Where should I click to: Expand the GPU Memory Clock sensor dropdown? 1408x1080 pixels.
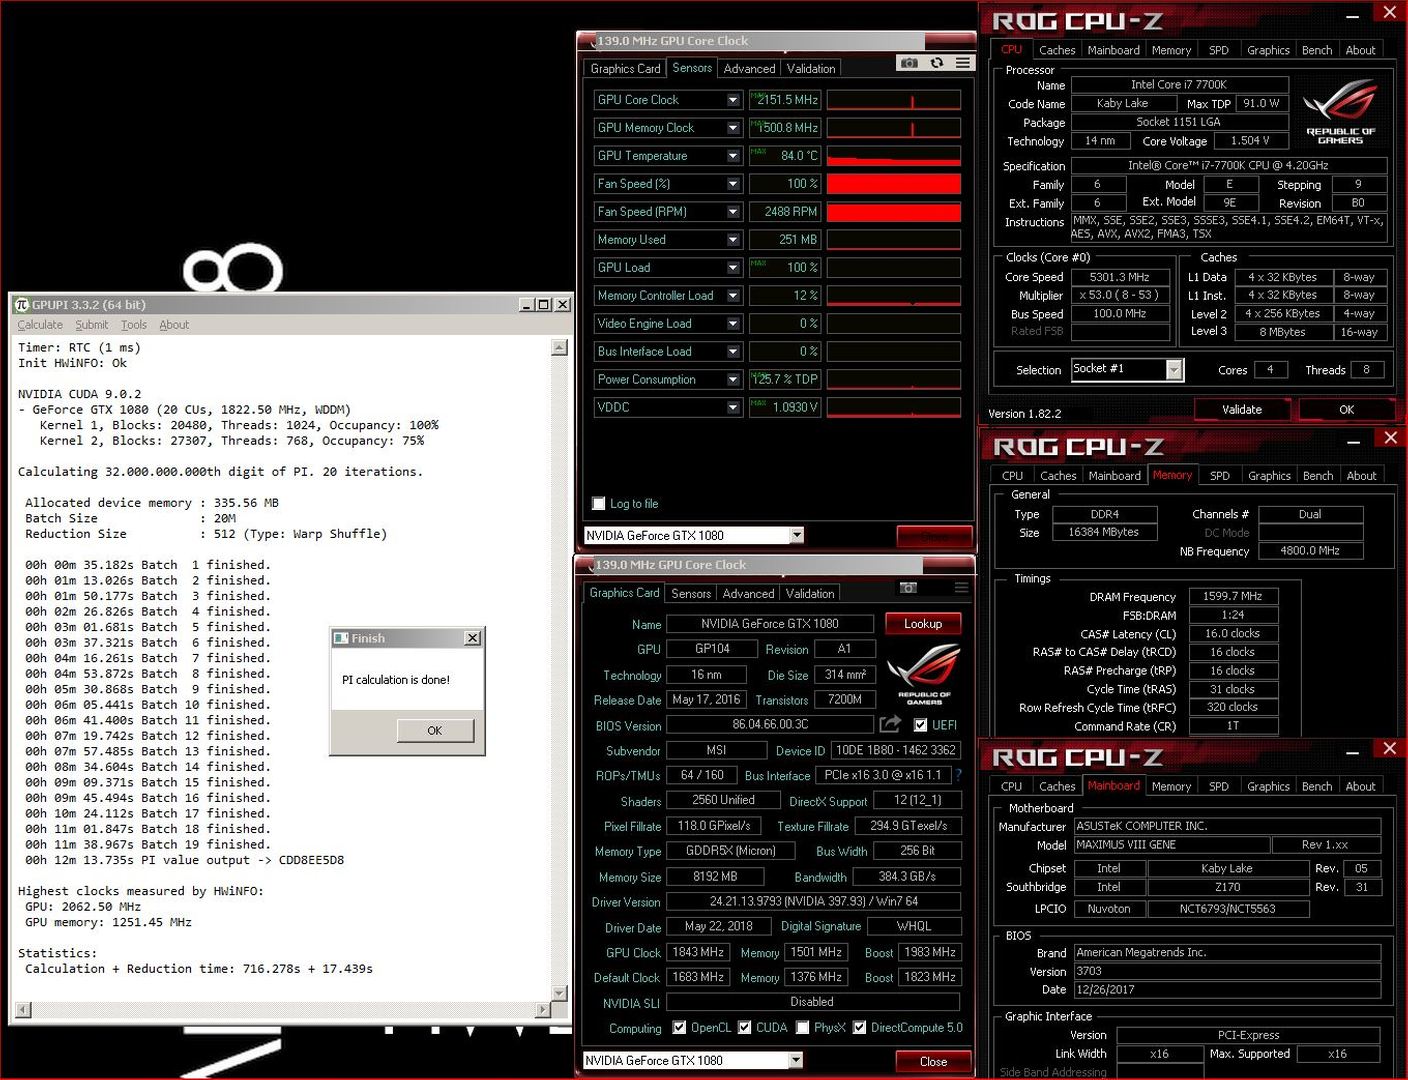(x=733, y=128)
